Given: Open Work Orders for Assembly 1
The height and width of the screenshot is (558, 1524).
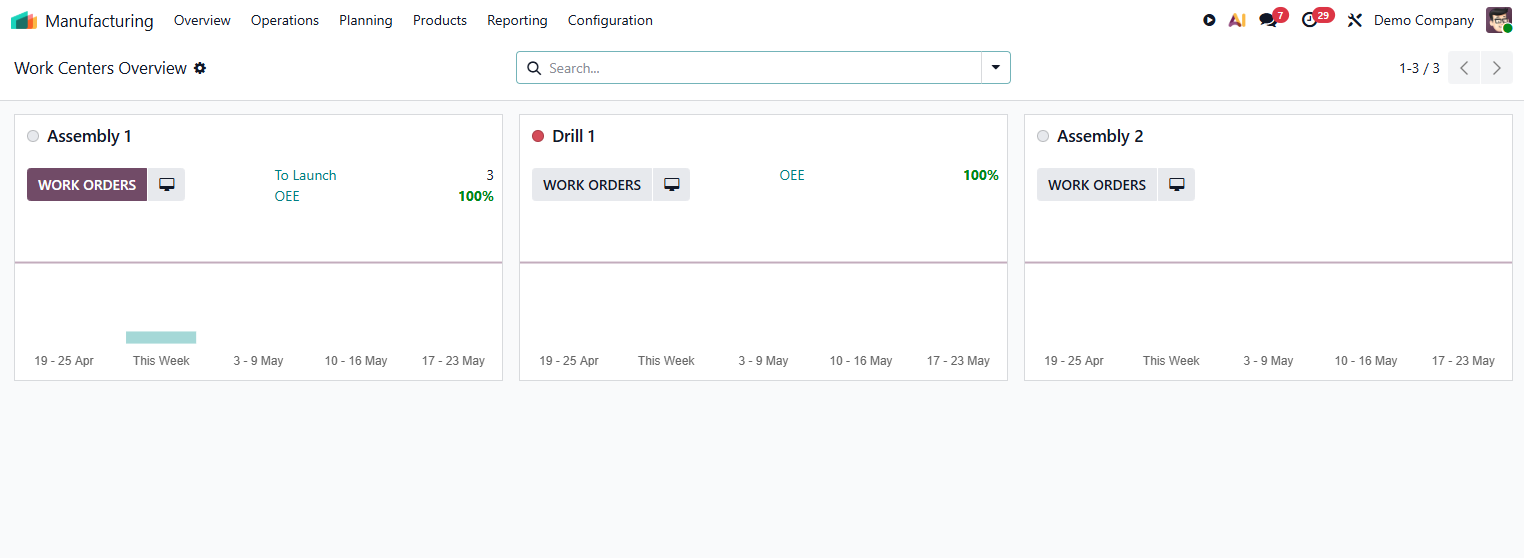Looking at the screenshot, I should tap(87, 185).
